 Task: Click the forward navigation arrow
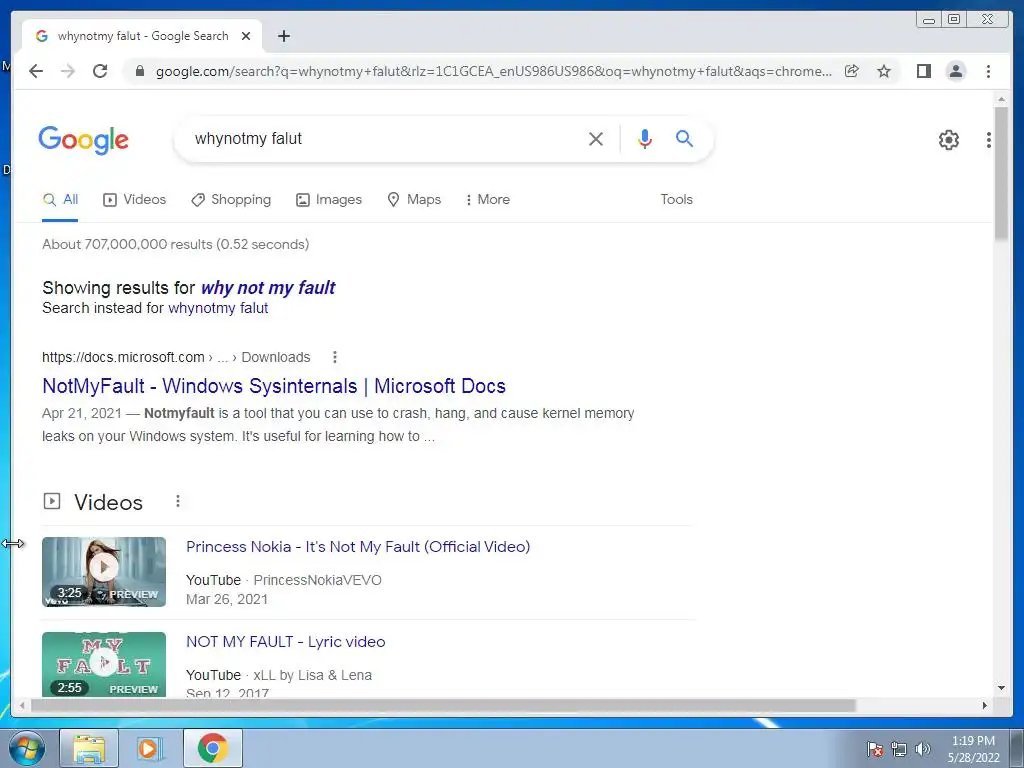(68, 71)
